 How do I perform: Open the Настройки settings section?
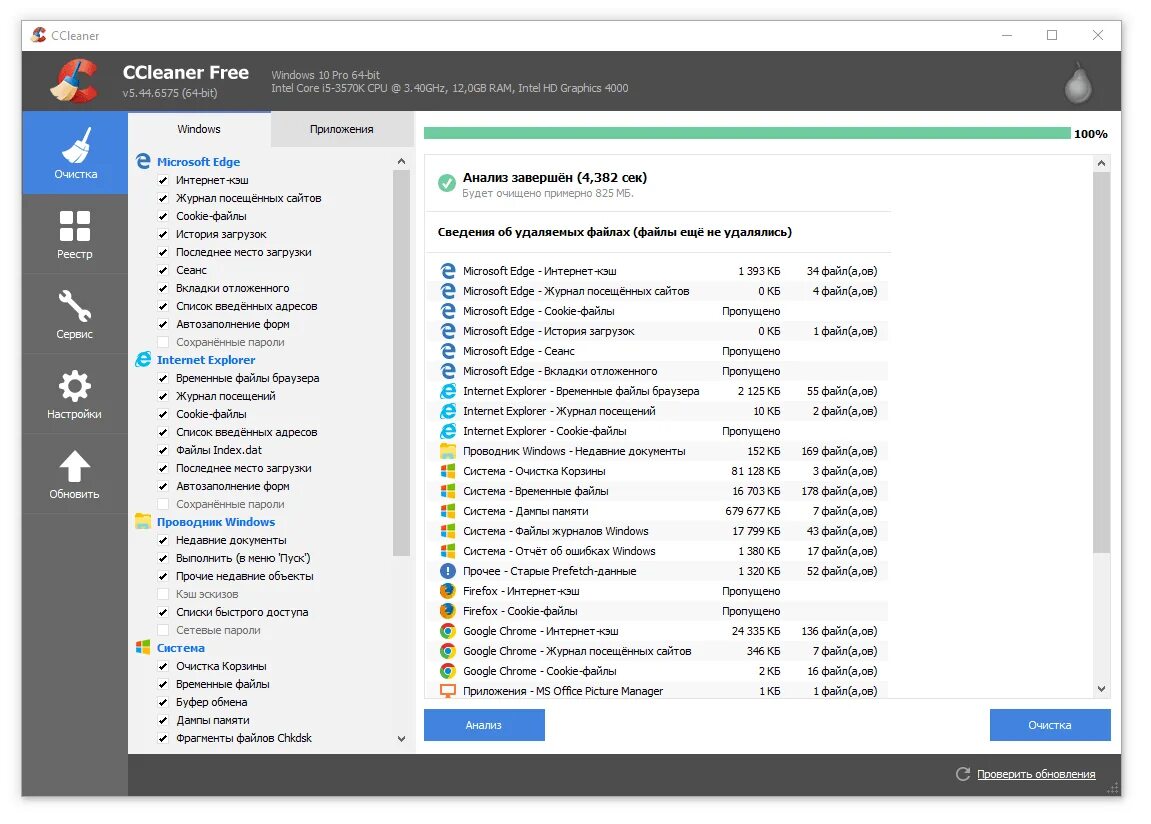click(x=75, y=395)
